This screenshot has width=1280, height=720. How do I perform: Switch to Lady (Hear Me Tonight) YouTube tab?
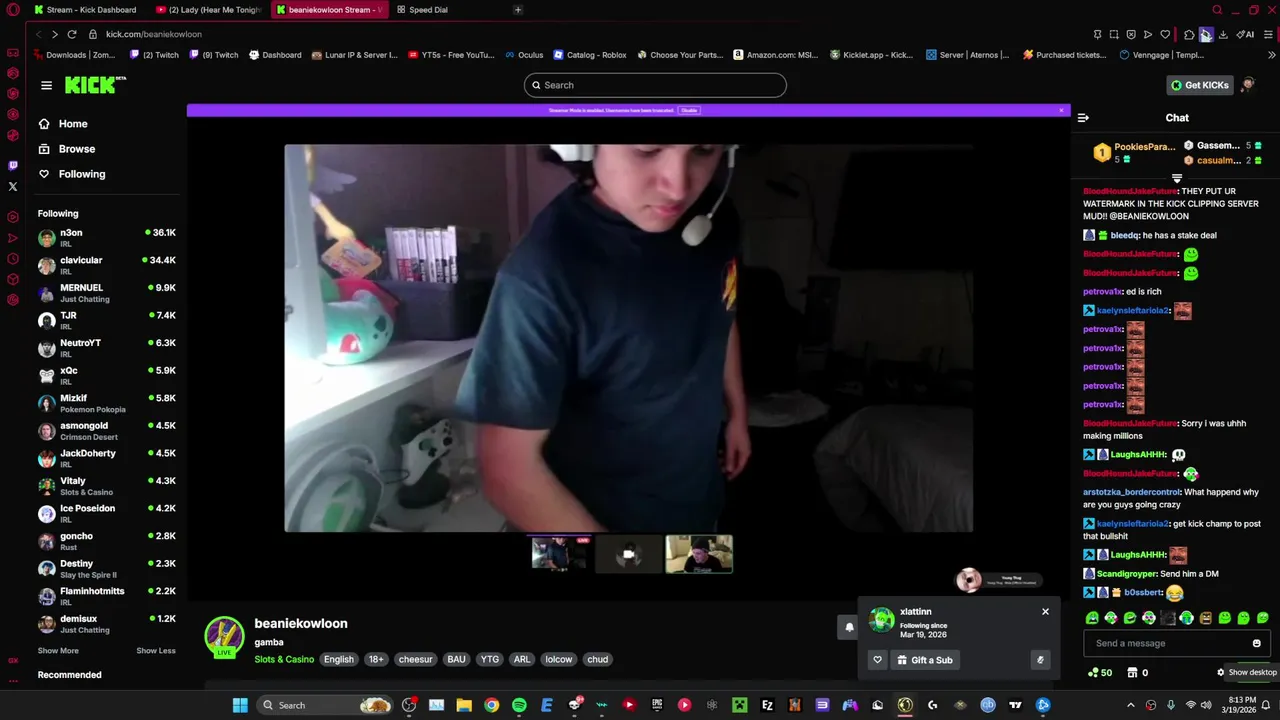[208, 10]
